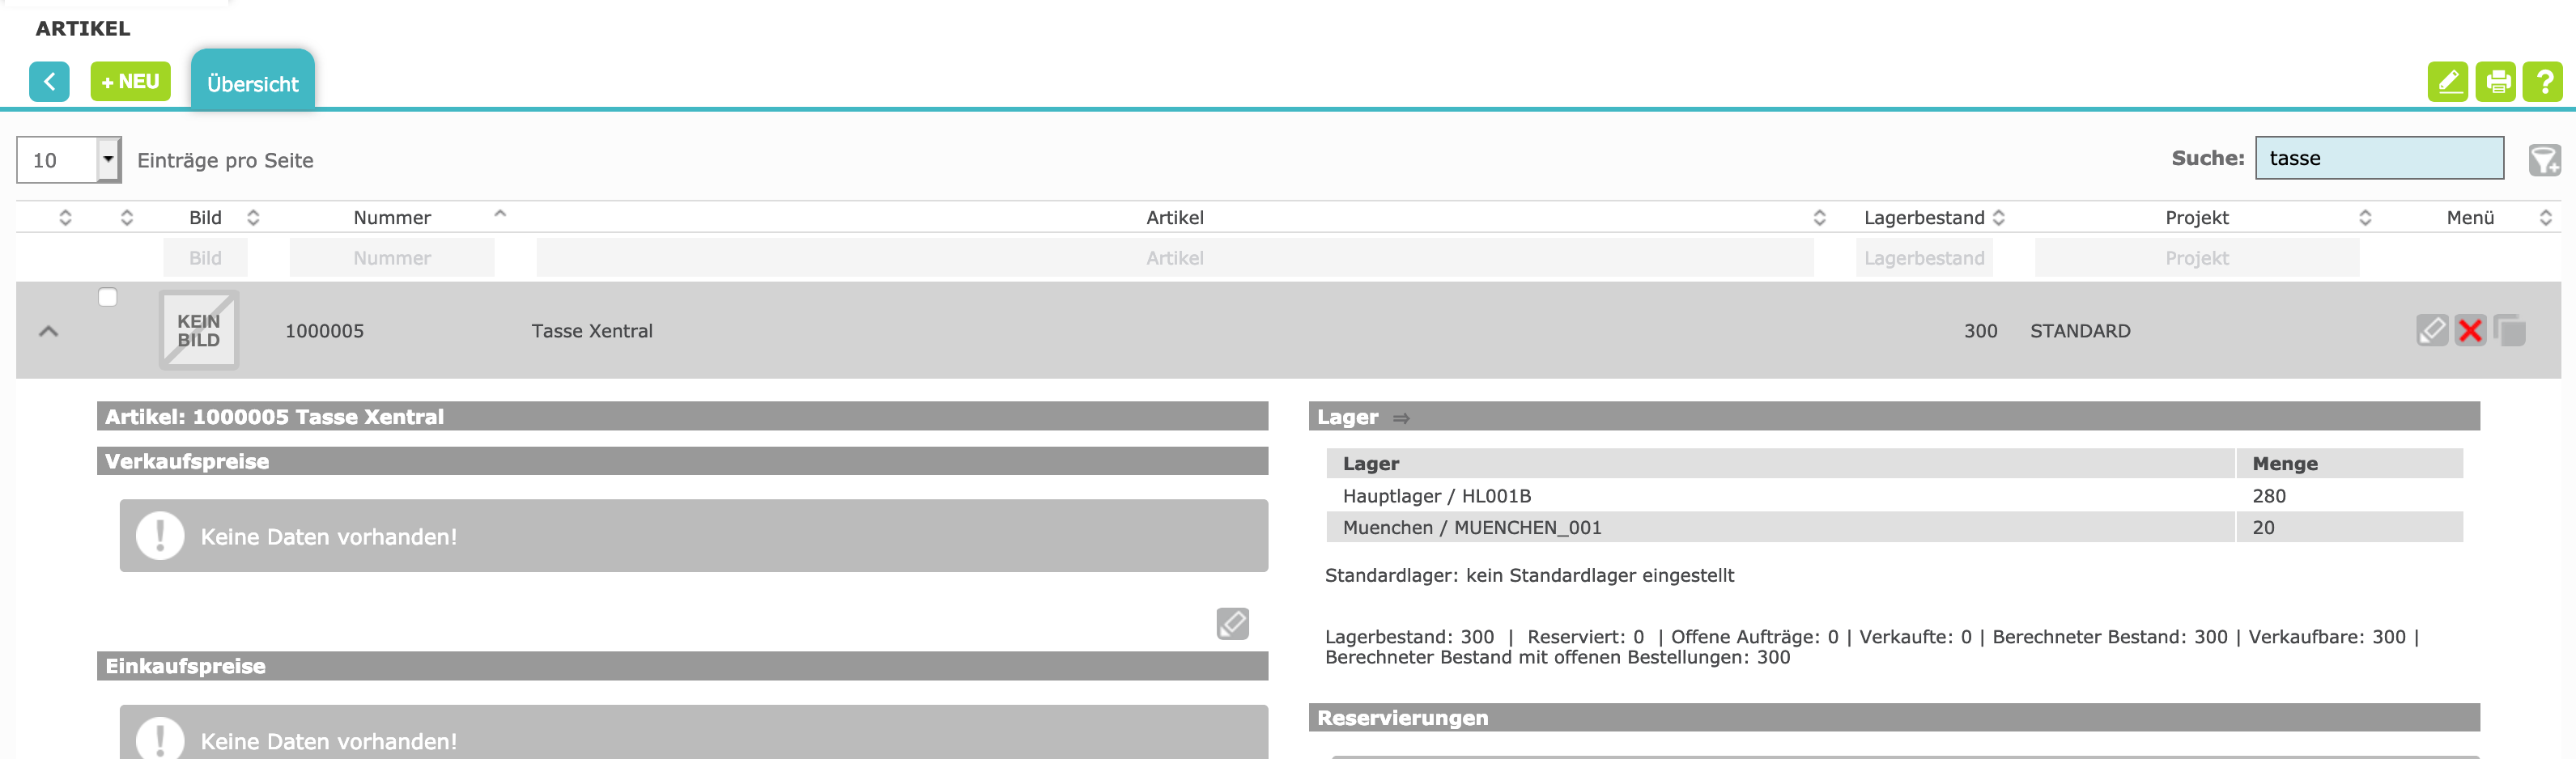Sort by the Lagerbestand column header
Image resolution: width=2576 pixels, height=759 pixels.
[x=1923, y=218]
